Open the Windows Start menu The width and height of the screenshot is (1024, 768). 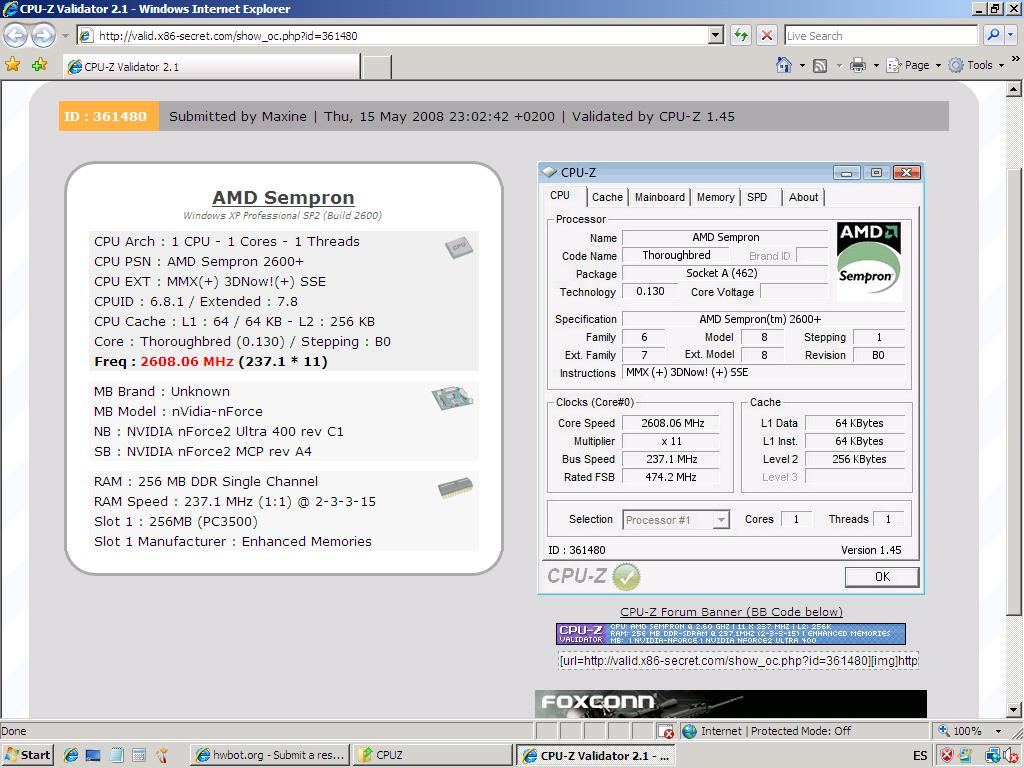point(27,755)
